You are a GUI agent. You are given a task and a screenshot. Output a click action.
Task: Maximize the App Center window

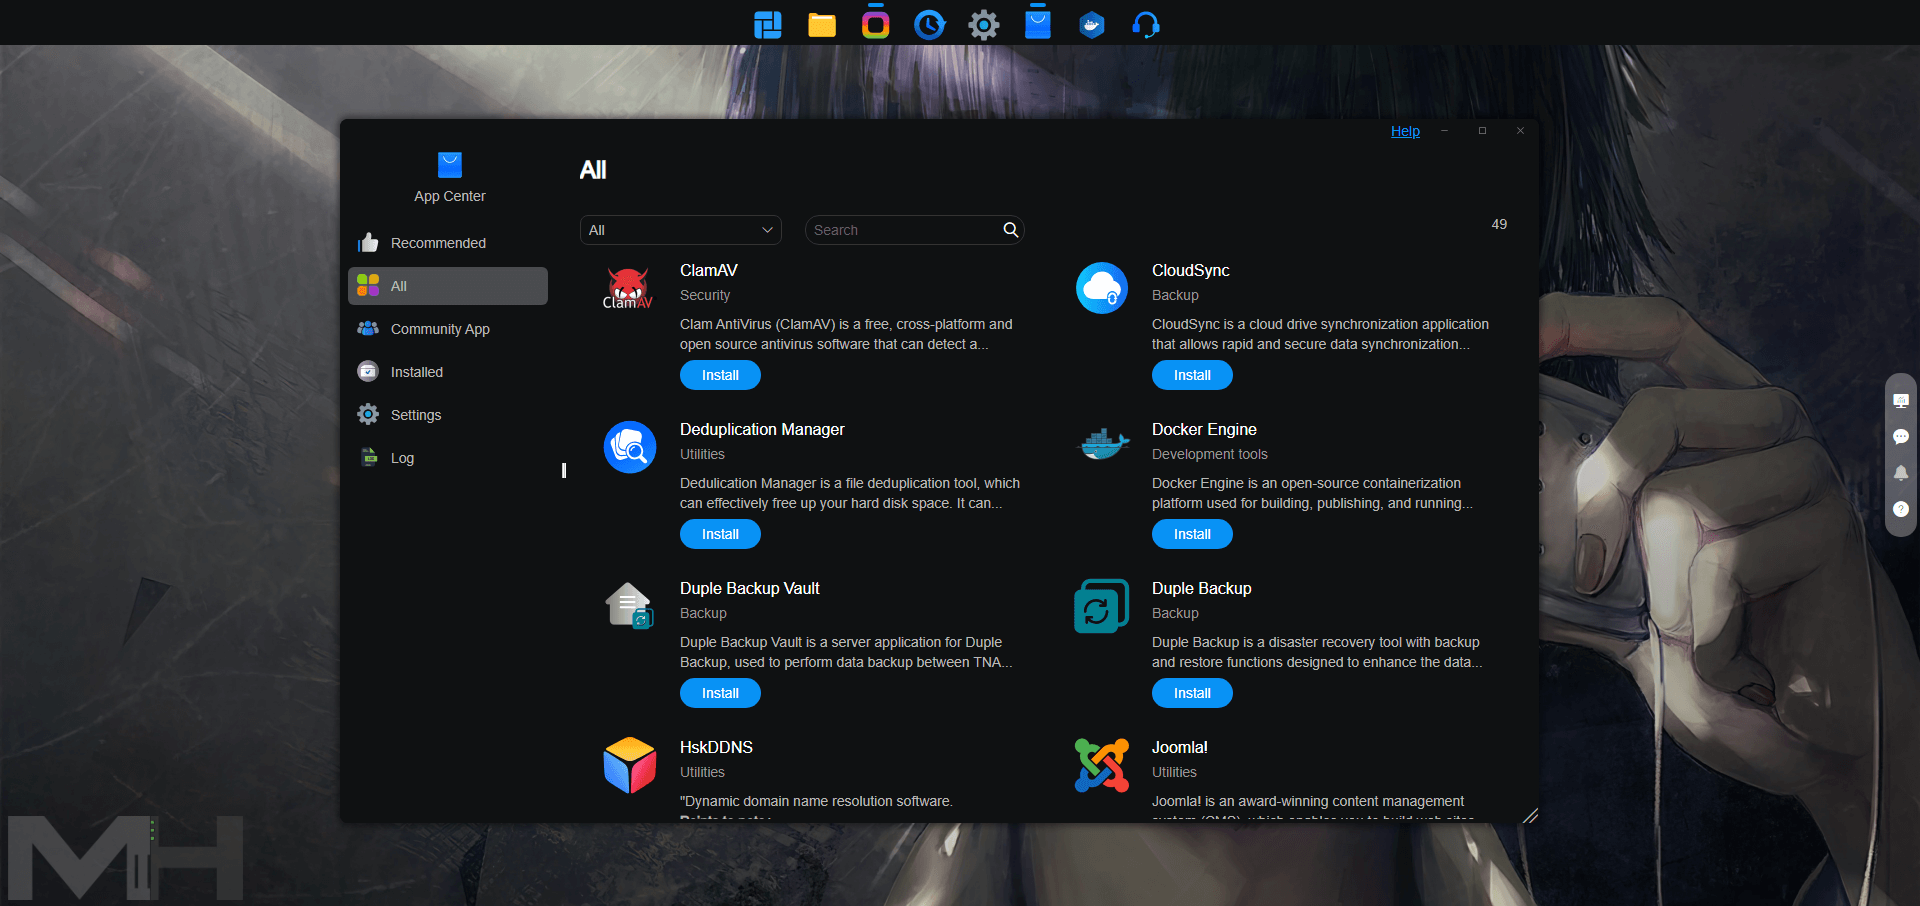coord(1482,131)
